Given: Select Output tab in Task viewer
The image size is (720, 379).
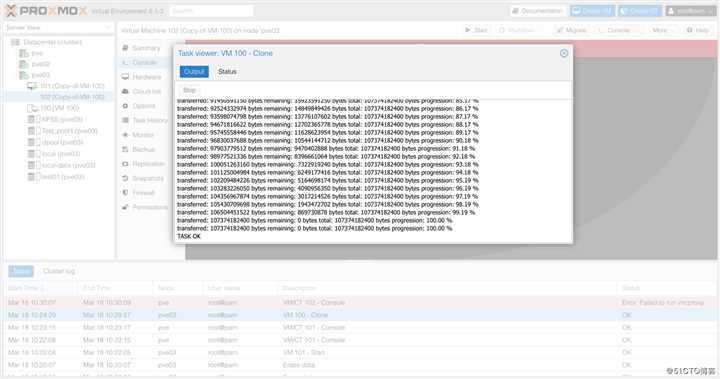Looking at the screenshot, I should click(194, 72).
